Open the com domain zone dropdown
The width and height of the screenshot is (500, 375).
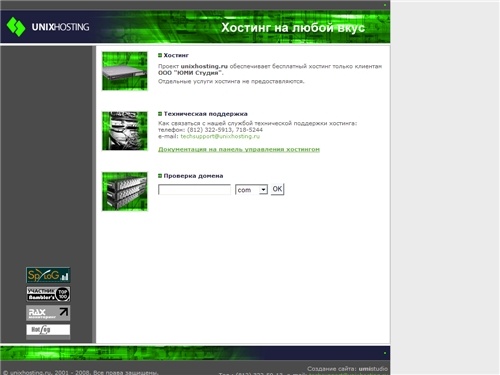tap(251, 190)
